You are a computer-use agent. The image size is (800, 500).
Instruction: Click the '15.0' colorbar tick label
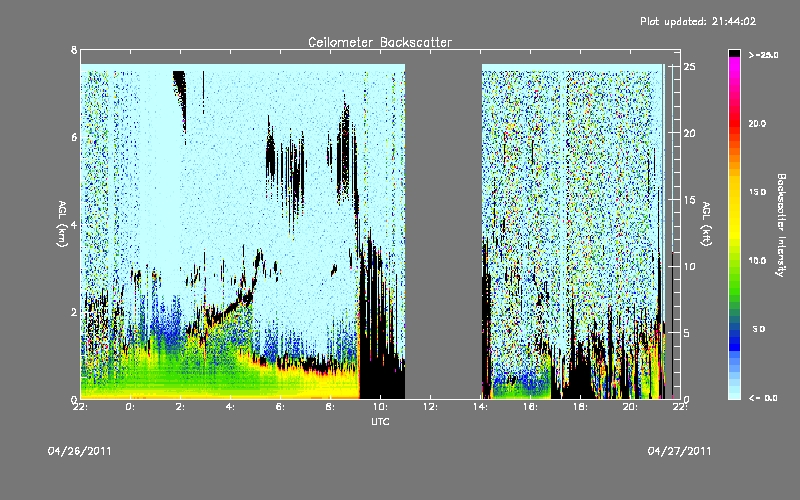[757, 192]
